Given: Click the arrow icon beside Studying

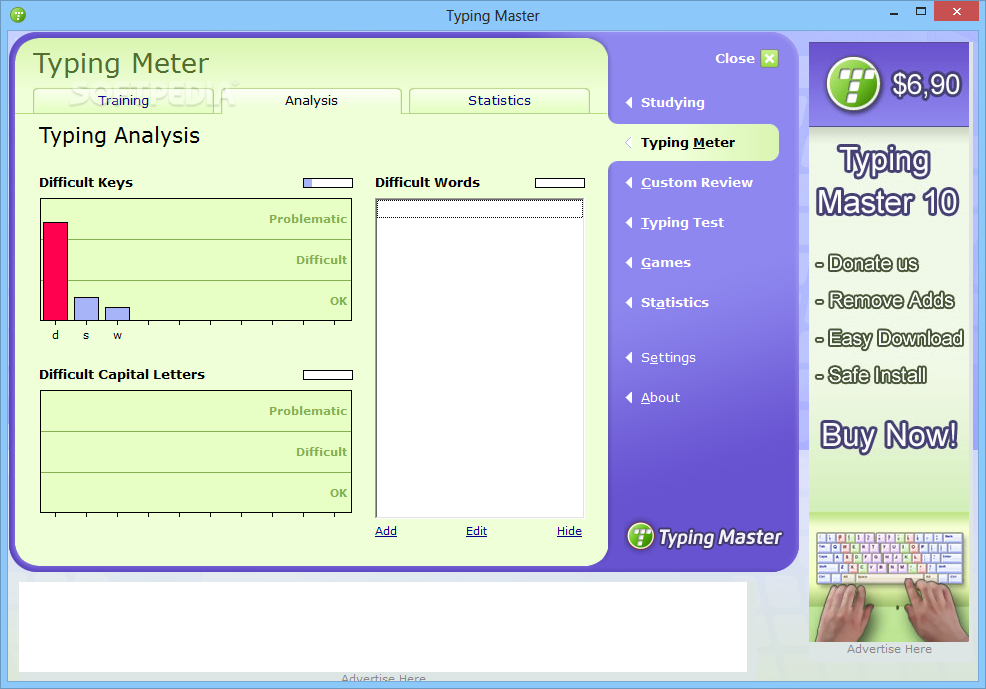Looking at the screenshot, I should [x=629, y=102].
